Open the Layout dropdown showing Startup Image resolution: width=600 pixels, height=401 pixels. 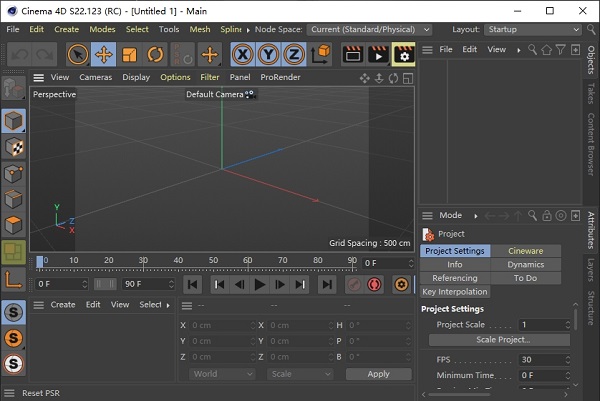tap(532, 30)
